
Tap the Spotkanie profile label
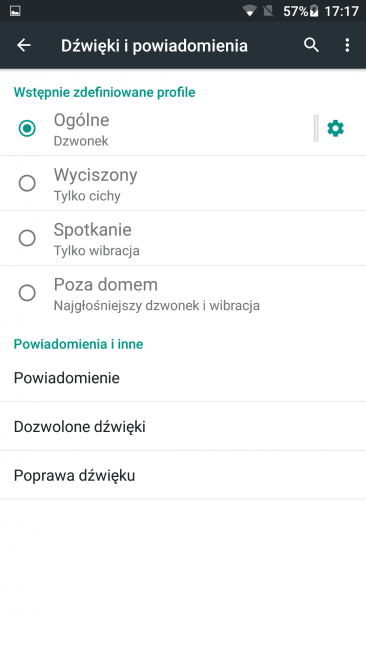click(x=92, y=230)
